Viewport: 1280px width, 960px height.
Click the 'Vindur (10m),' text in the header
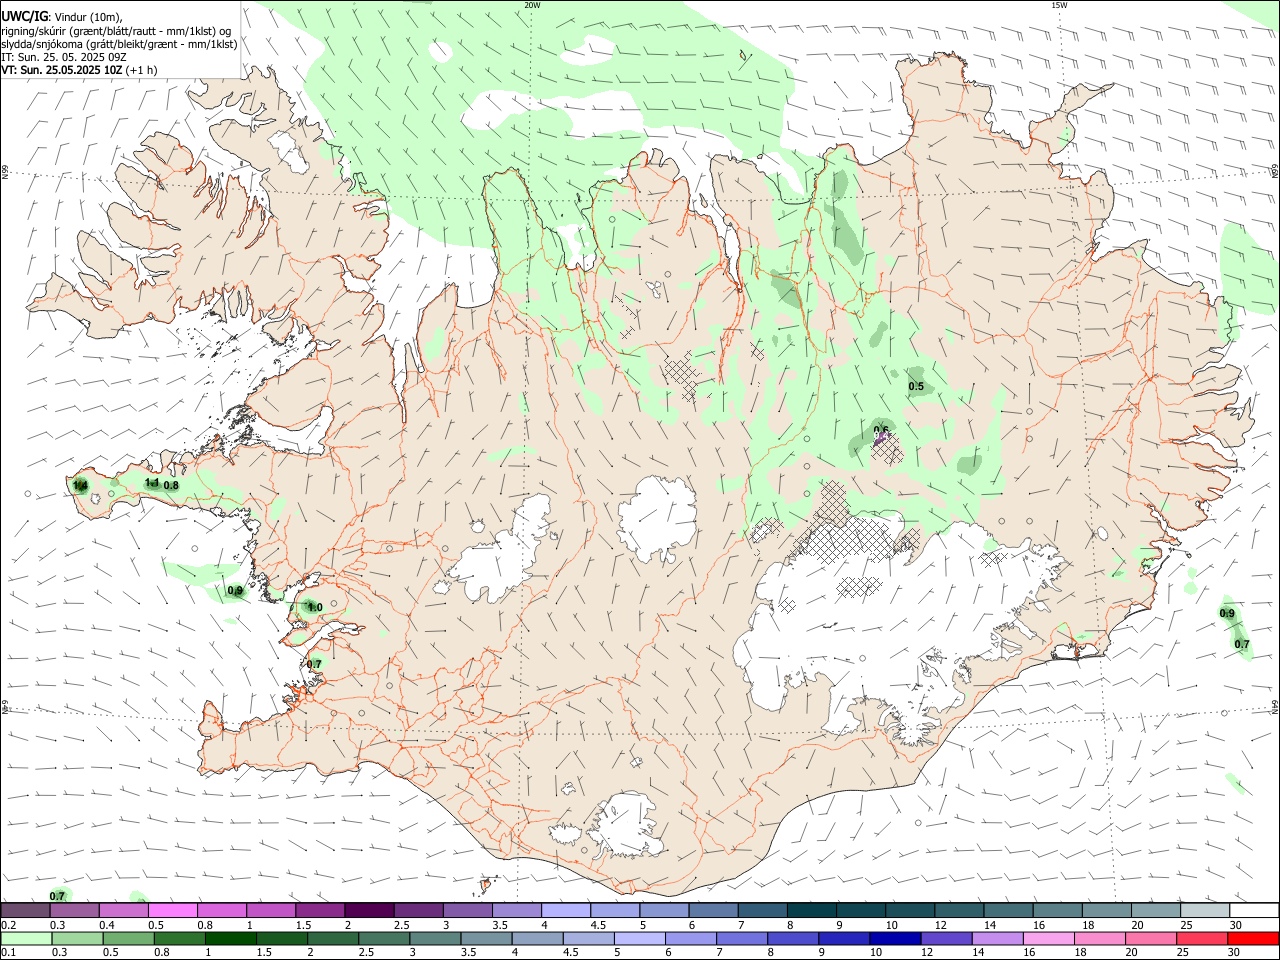pyautogui.click(x=88, y=16)
